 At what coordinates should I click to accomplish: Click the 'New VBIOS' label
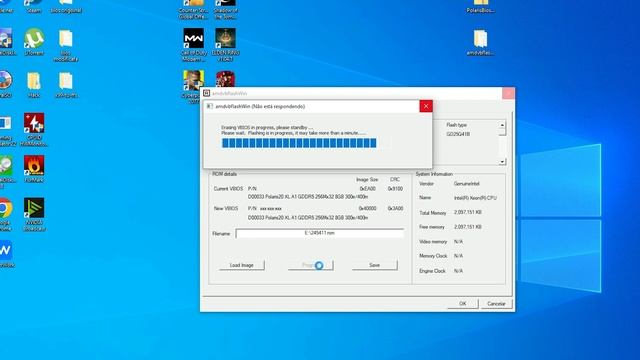[x=226, y=208]
